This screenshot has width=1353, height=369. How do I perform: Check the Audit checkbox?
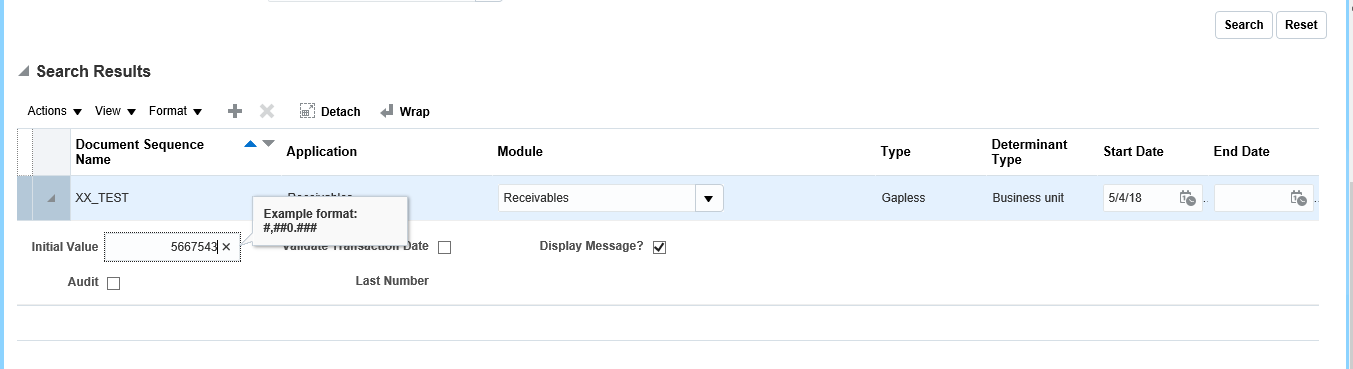113,283
